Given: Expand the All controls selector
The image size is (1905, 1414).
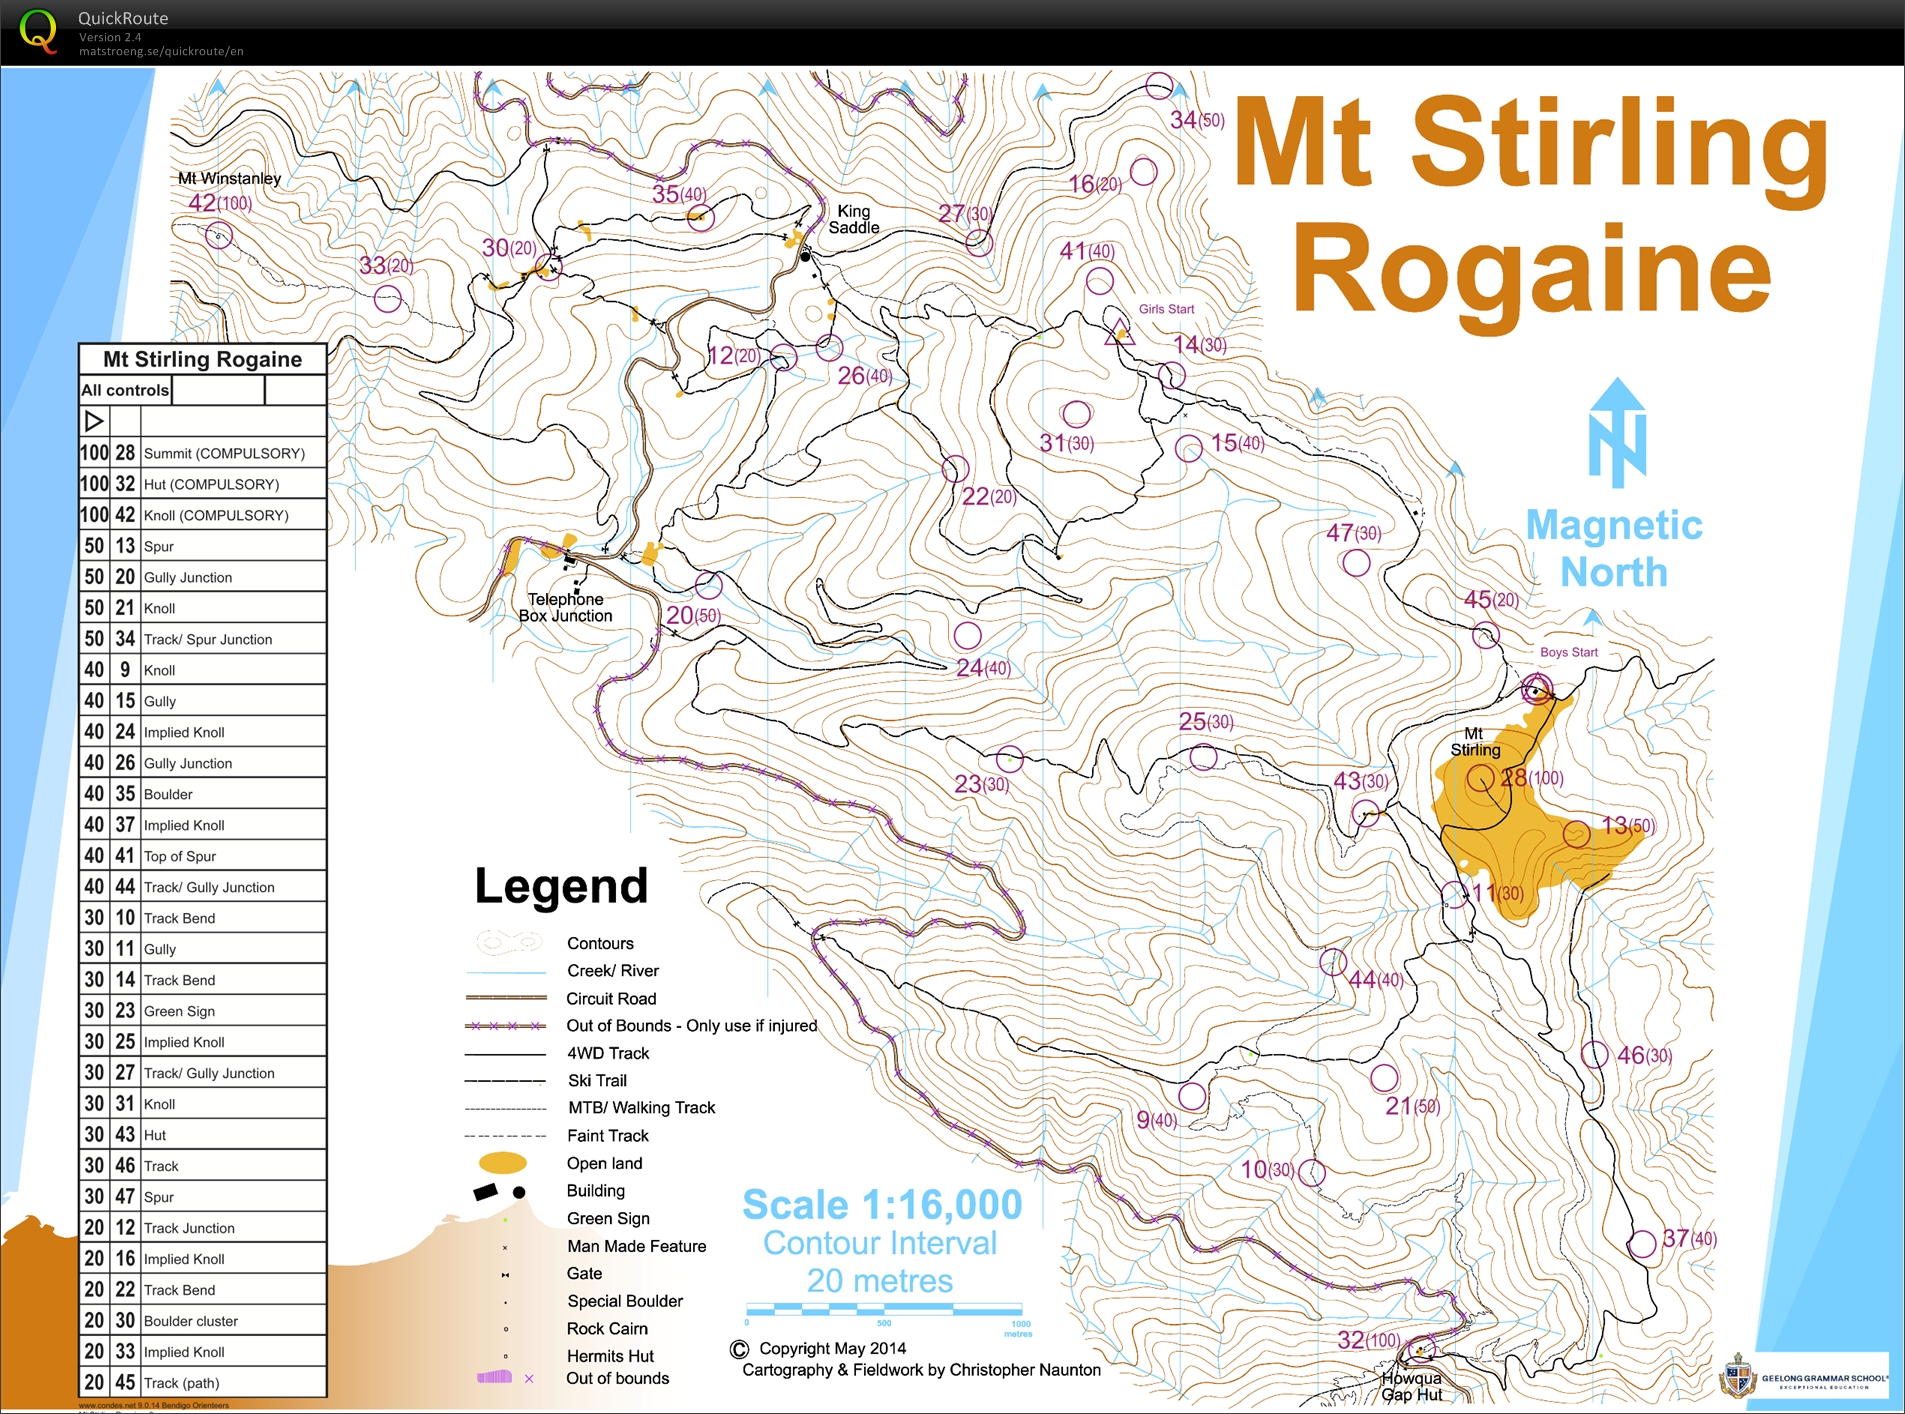Looking at the screenshot, I should pos(124,390).
